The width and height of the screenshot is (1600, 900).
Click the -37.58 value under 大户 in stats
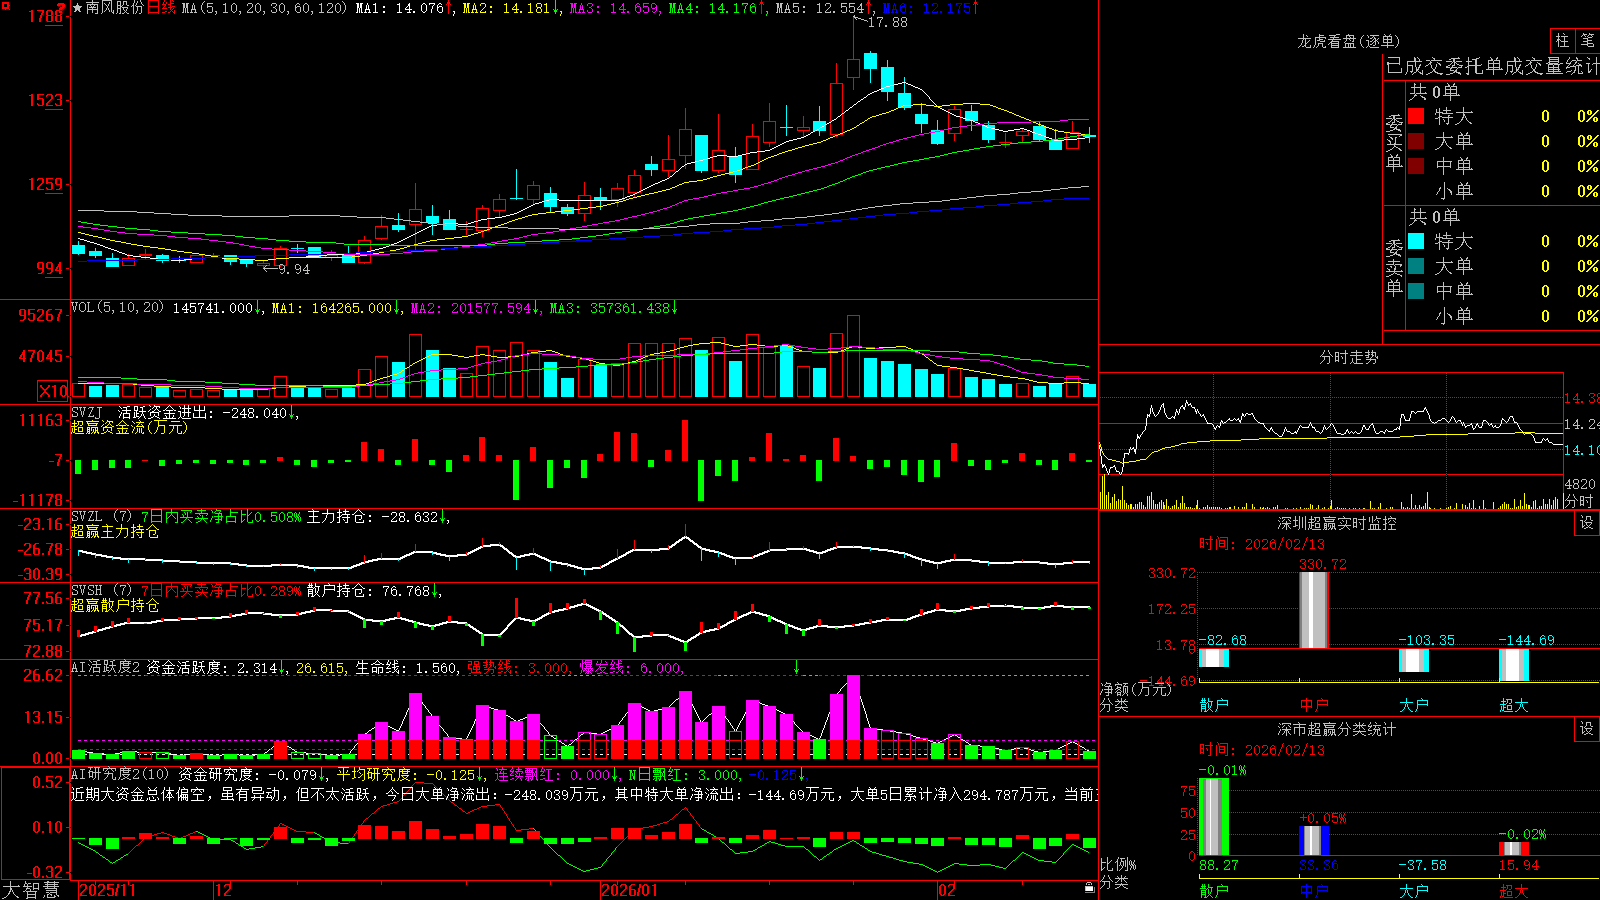click(1421, 865)
